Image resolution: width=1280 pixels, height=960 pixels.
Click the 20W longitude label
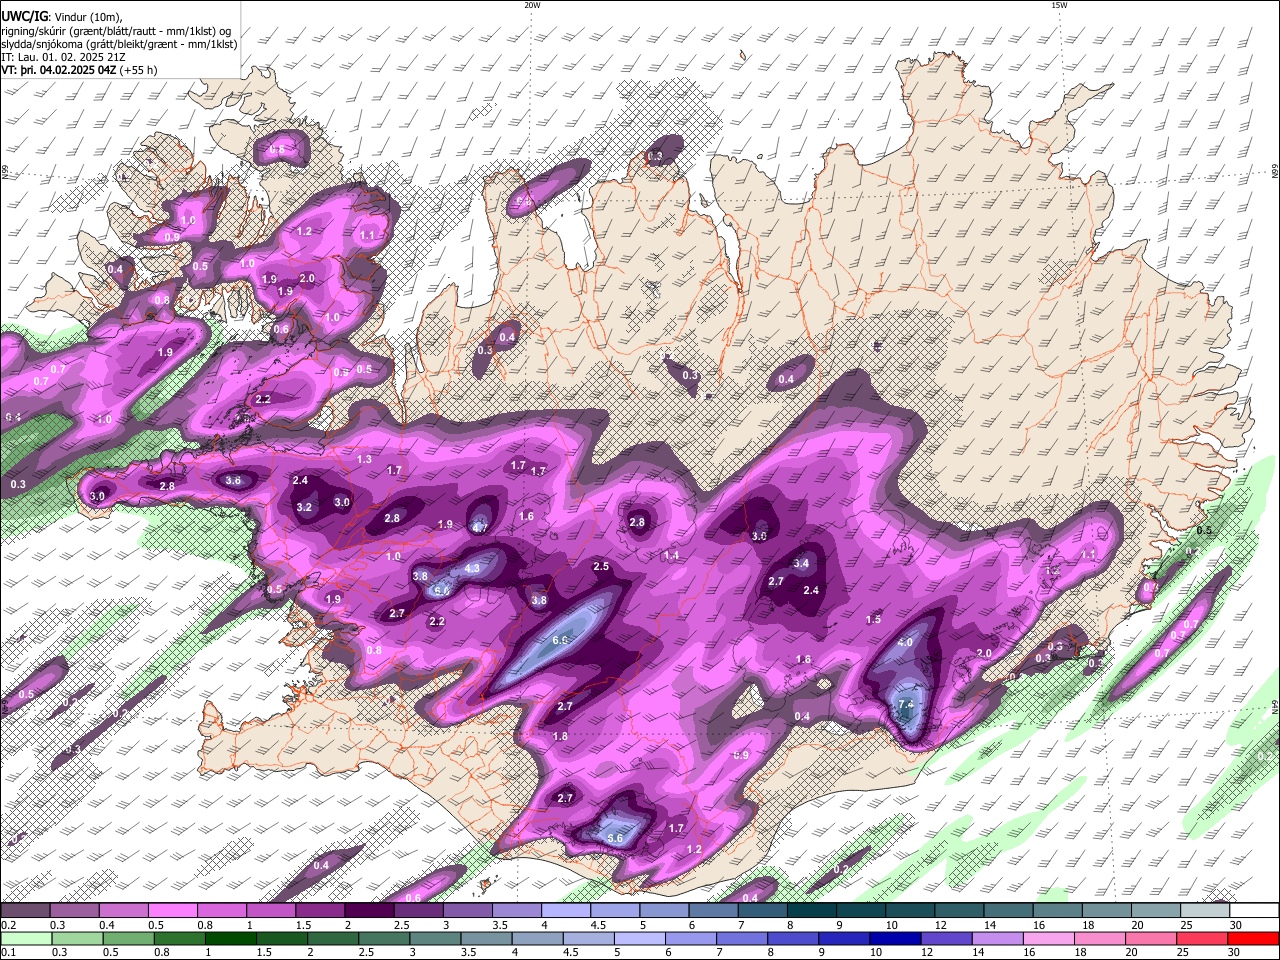[x=532, y=5]
